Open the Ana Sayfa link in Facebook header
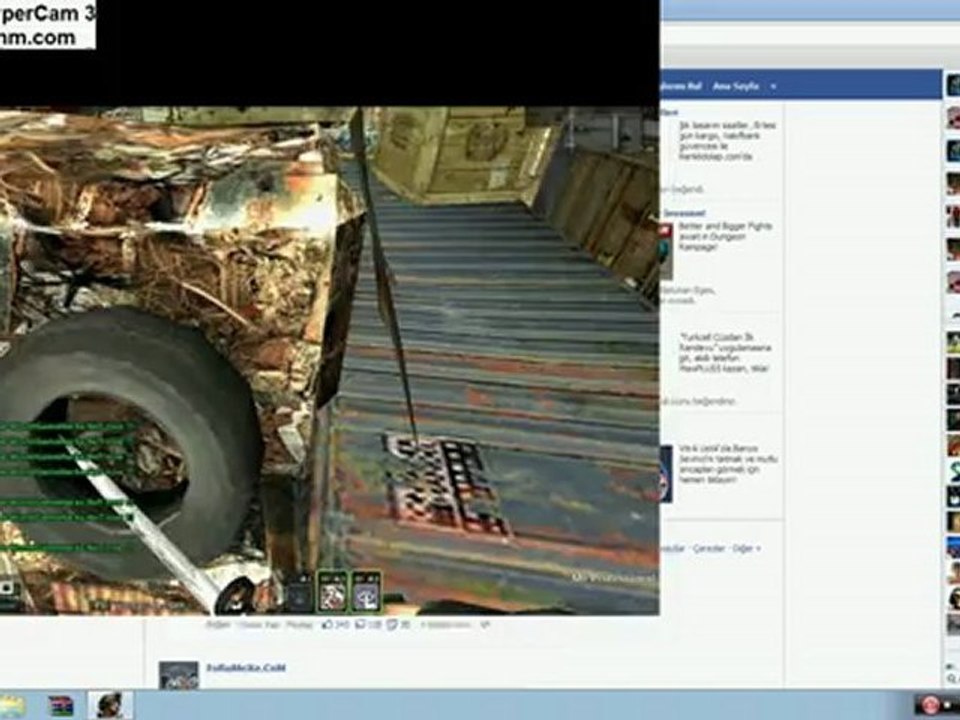This screenshot has width=960, height=720. pos(735,86)
